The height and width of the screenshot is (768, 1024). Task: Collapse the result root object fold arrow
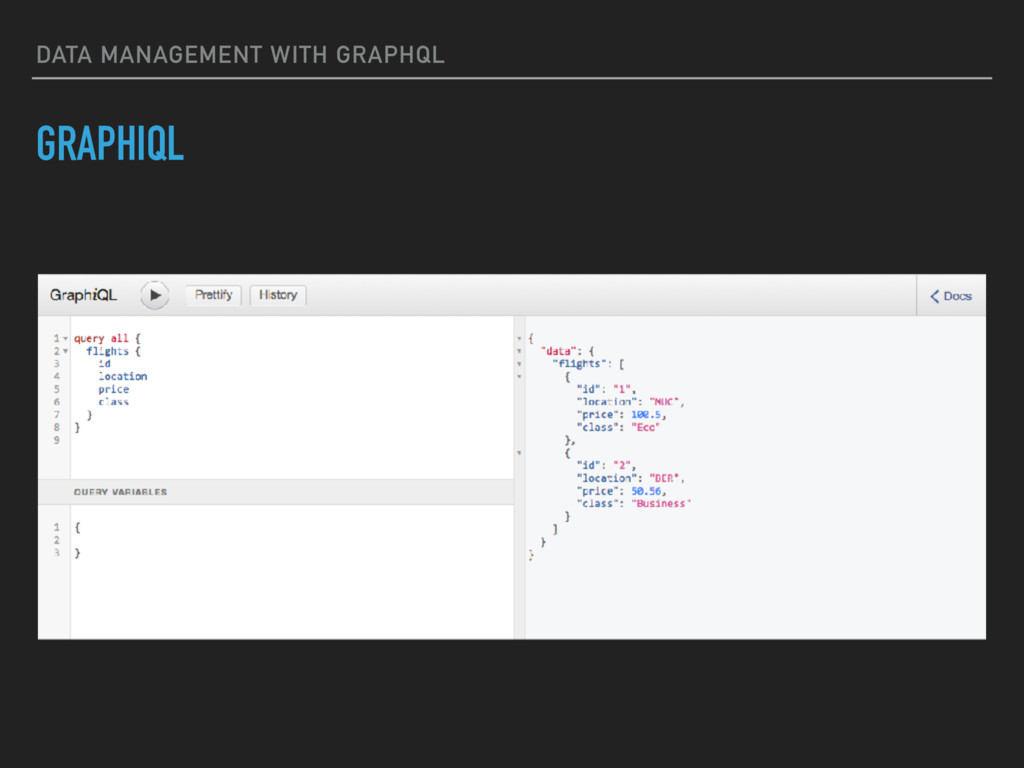pos(519,338)
